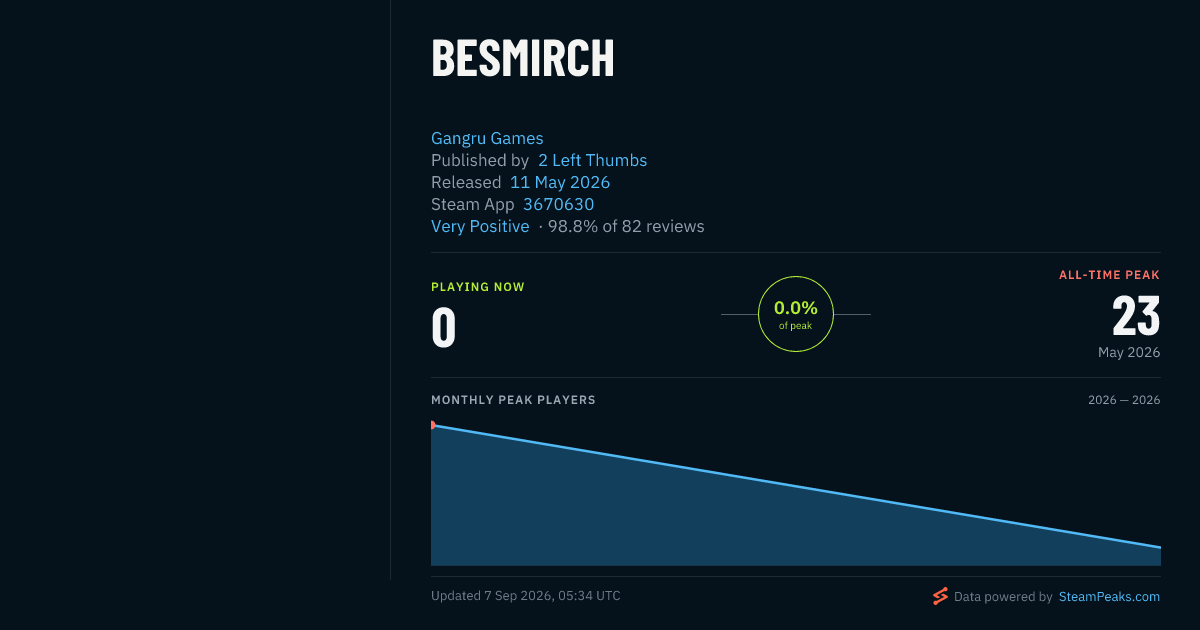Click the BESMIRCH game title
Screen dimensions: 1200x630
(523, 59)
